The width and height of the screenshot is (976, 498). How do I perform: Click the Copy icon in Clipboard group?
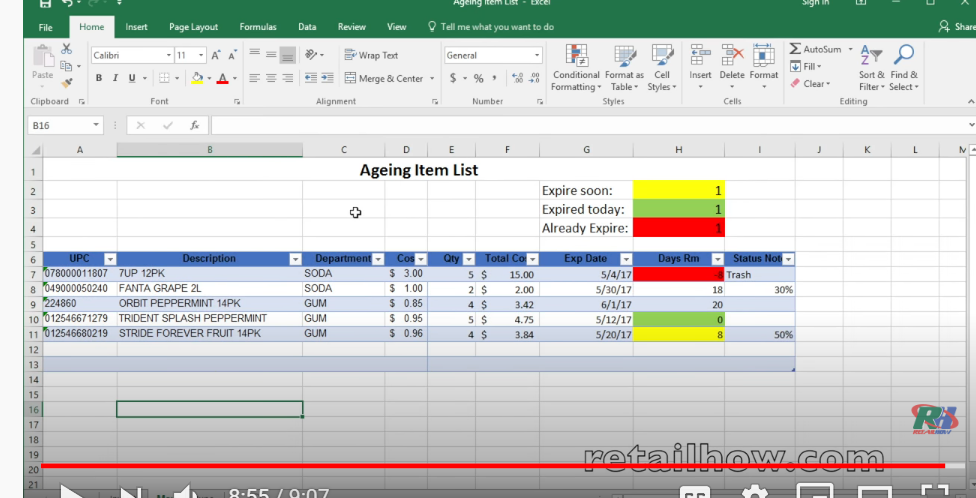(65, 66)
